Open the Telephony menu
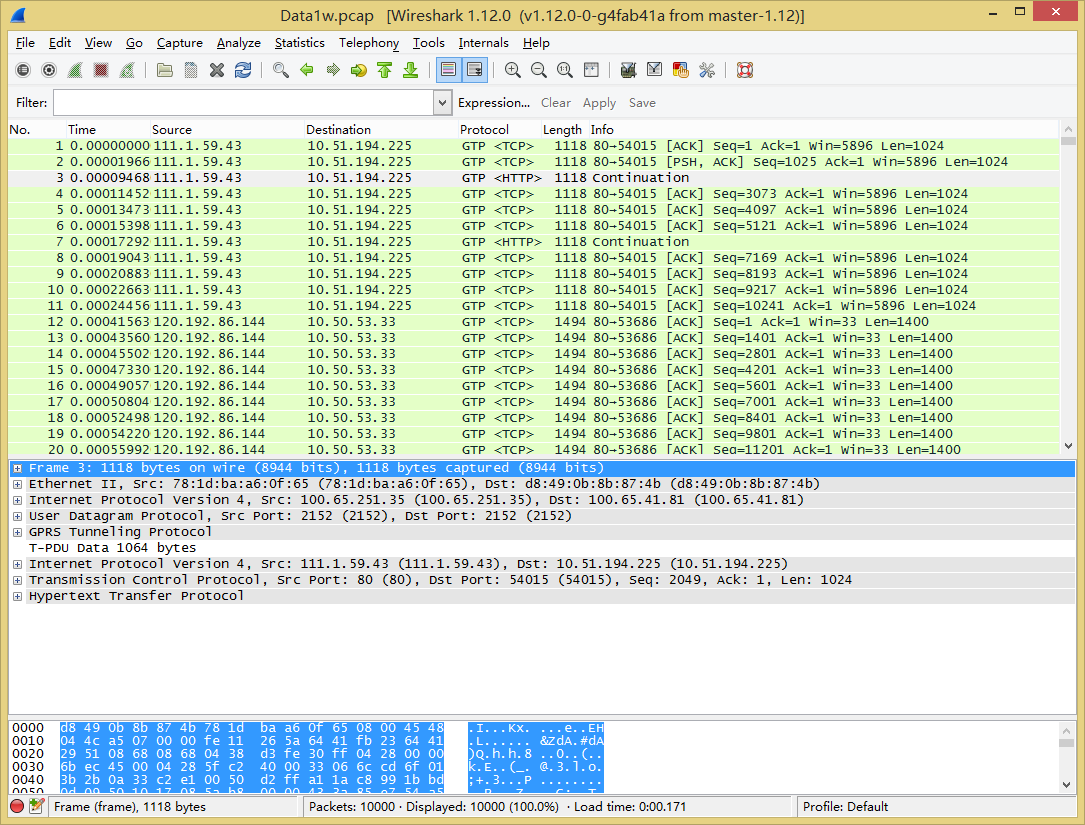Screen dimensions: 1085x825 [x=369, y=43]
